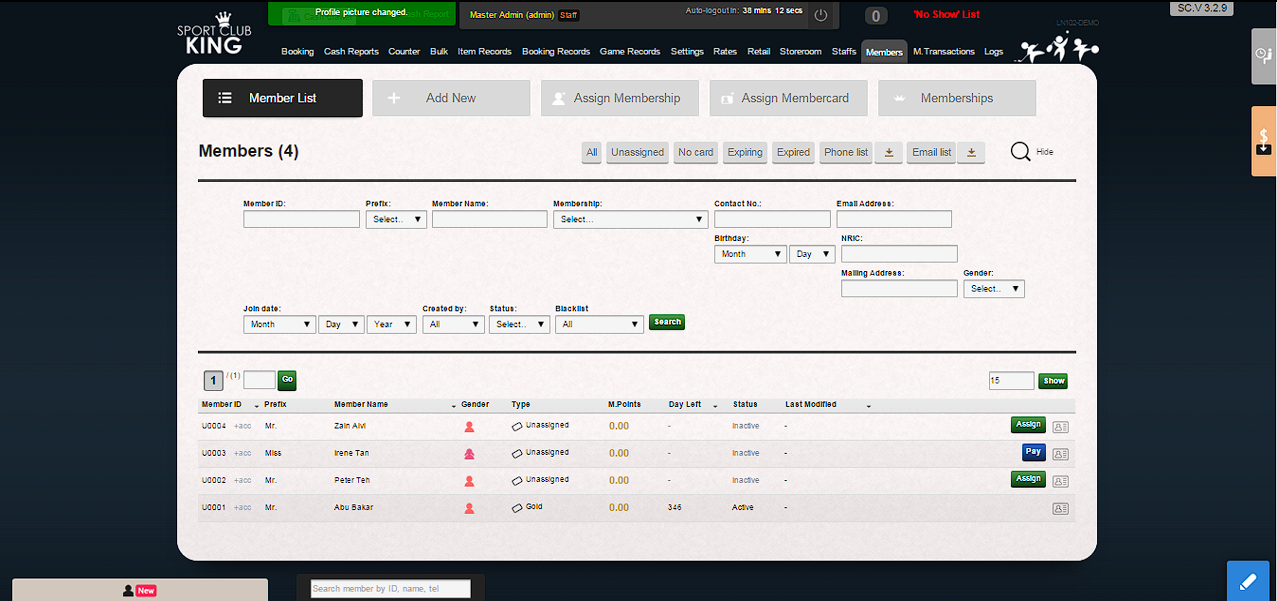Viewport: 1277px width, 601px height.
Task: Download the email list
Action: pos(972,152)
